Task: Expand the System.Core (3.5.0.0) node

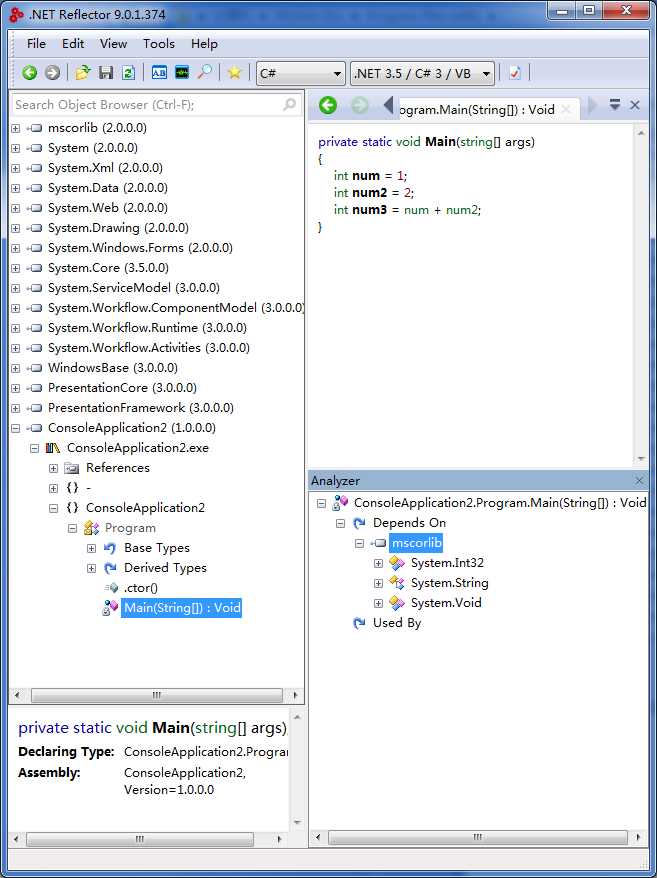Action: pyautogui.click(x=16, y=268)
